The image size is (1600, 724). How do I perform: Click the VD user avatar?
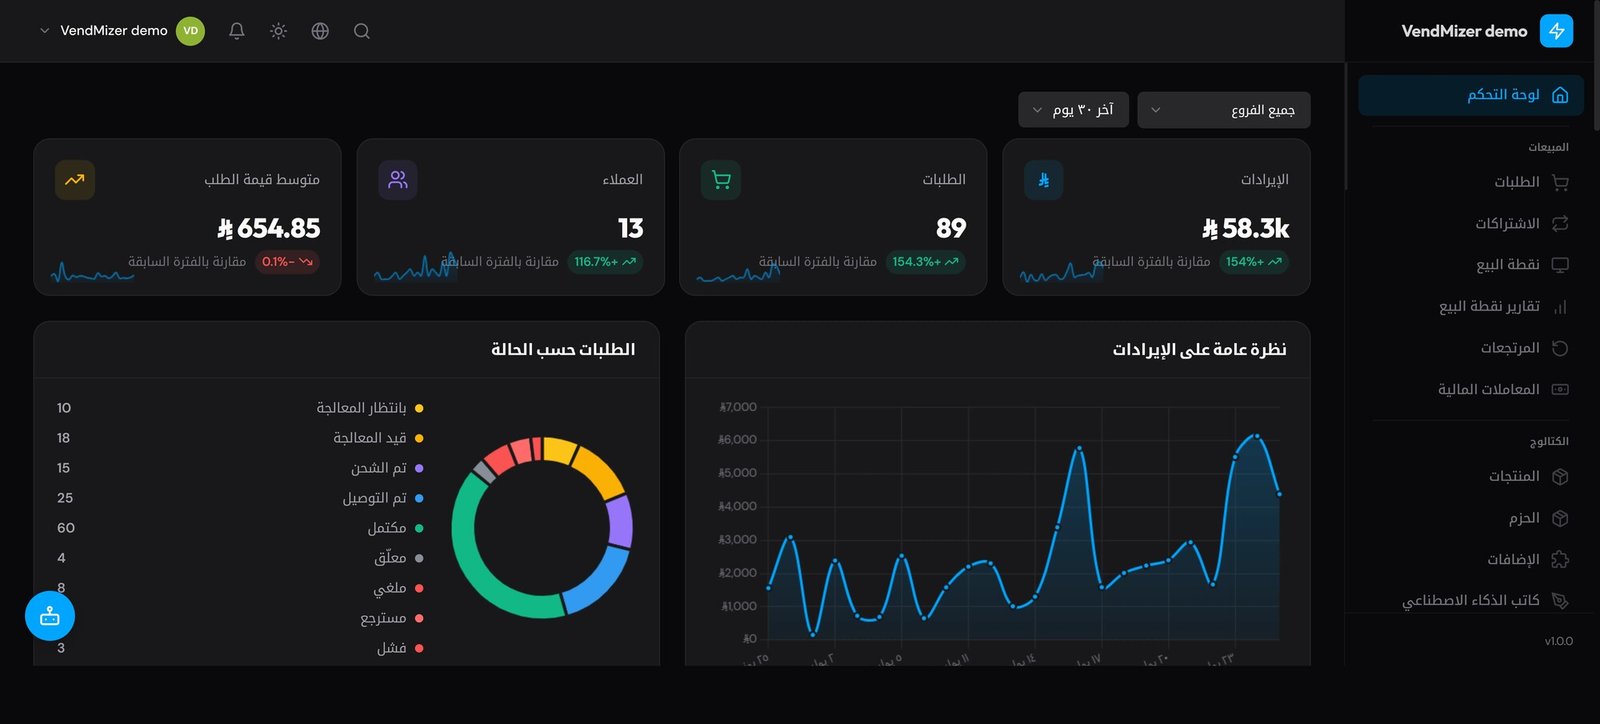pyautogui.click(x=190, y=31)
